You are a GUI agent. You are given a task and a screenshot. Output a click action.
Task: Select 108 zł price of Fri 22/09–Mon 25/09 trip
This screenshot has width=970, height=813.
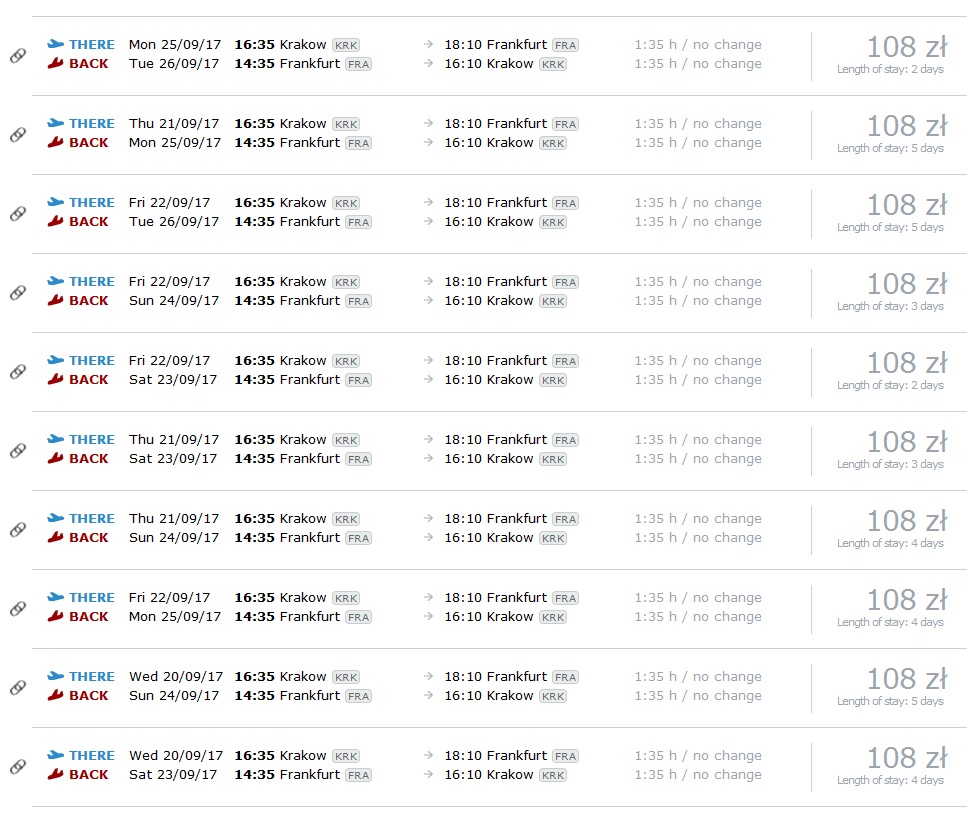pos(907,600)
